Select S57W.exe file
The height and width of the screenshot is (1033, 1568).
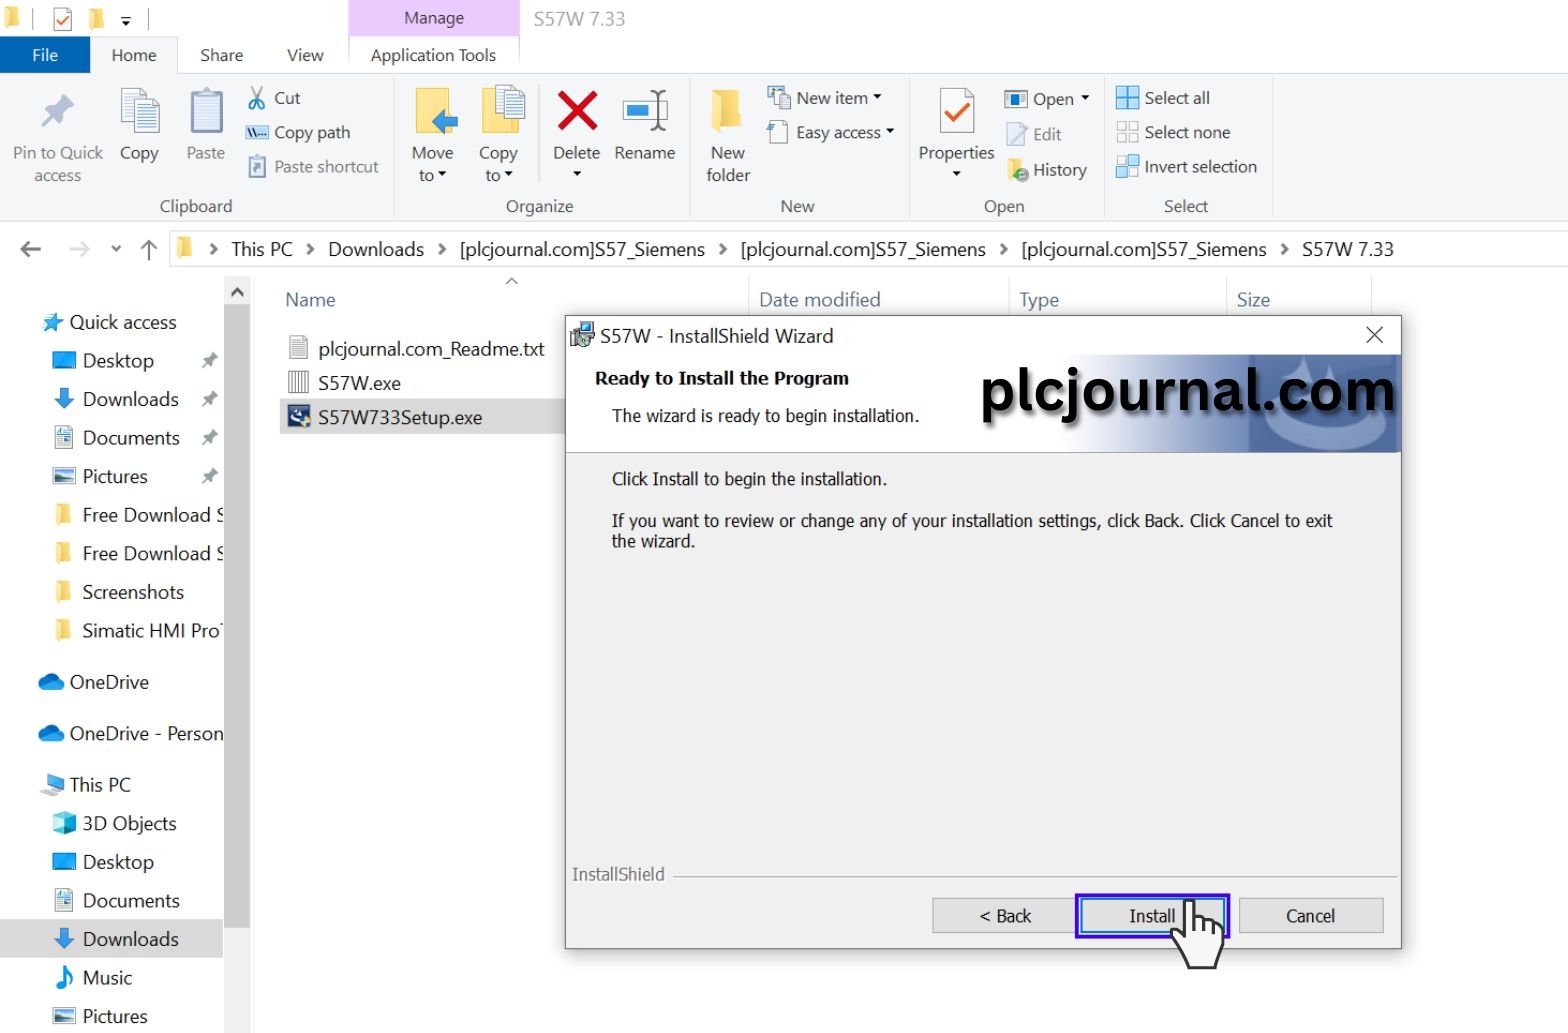pos(359,383)
